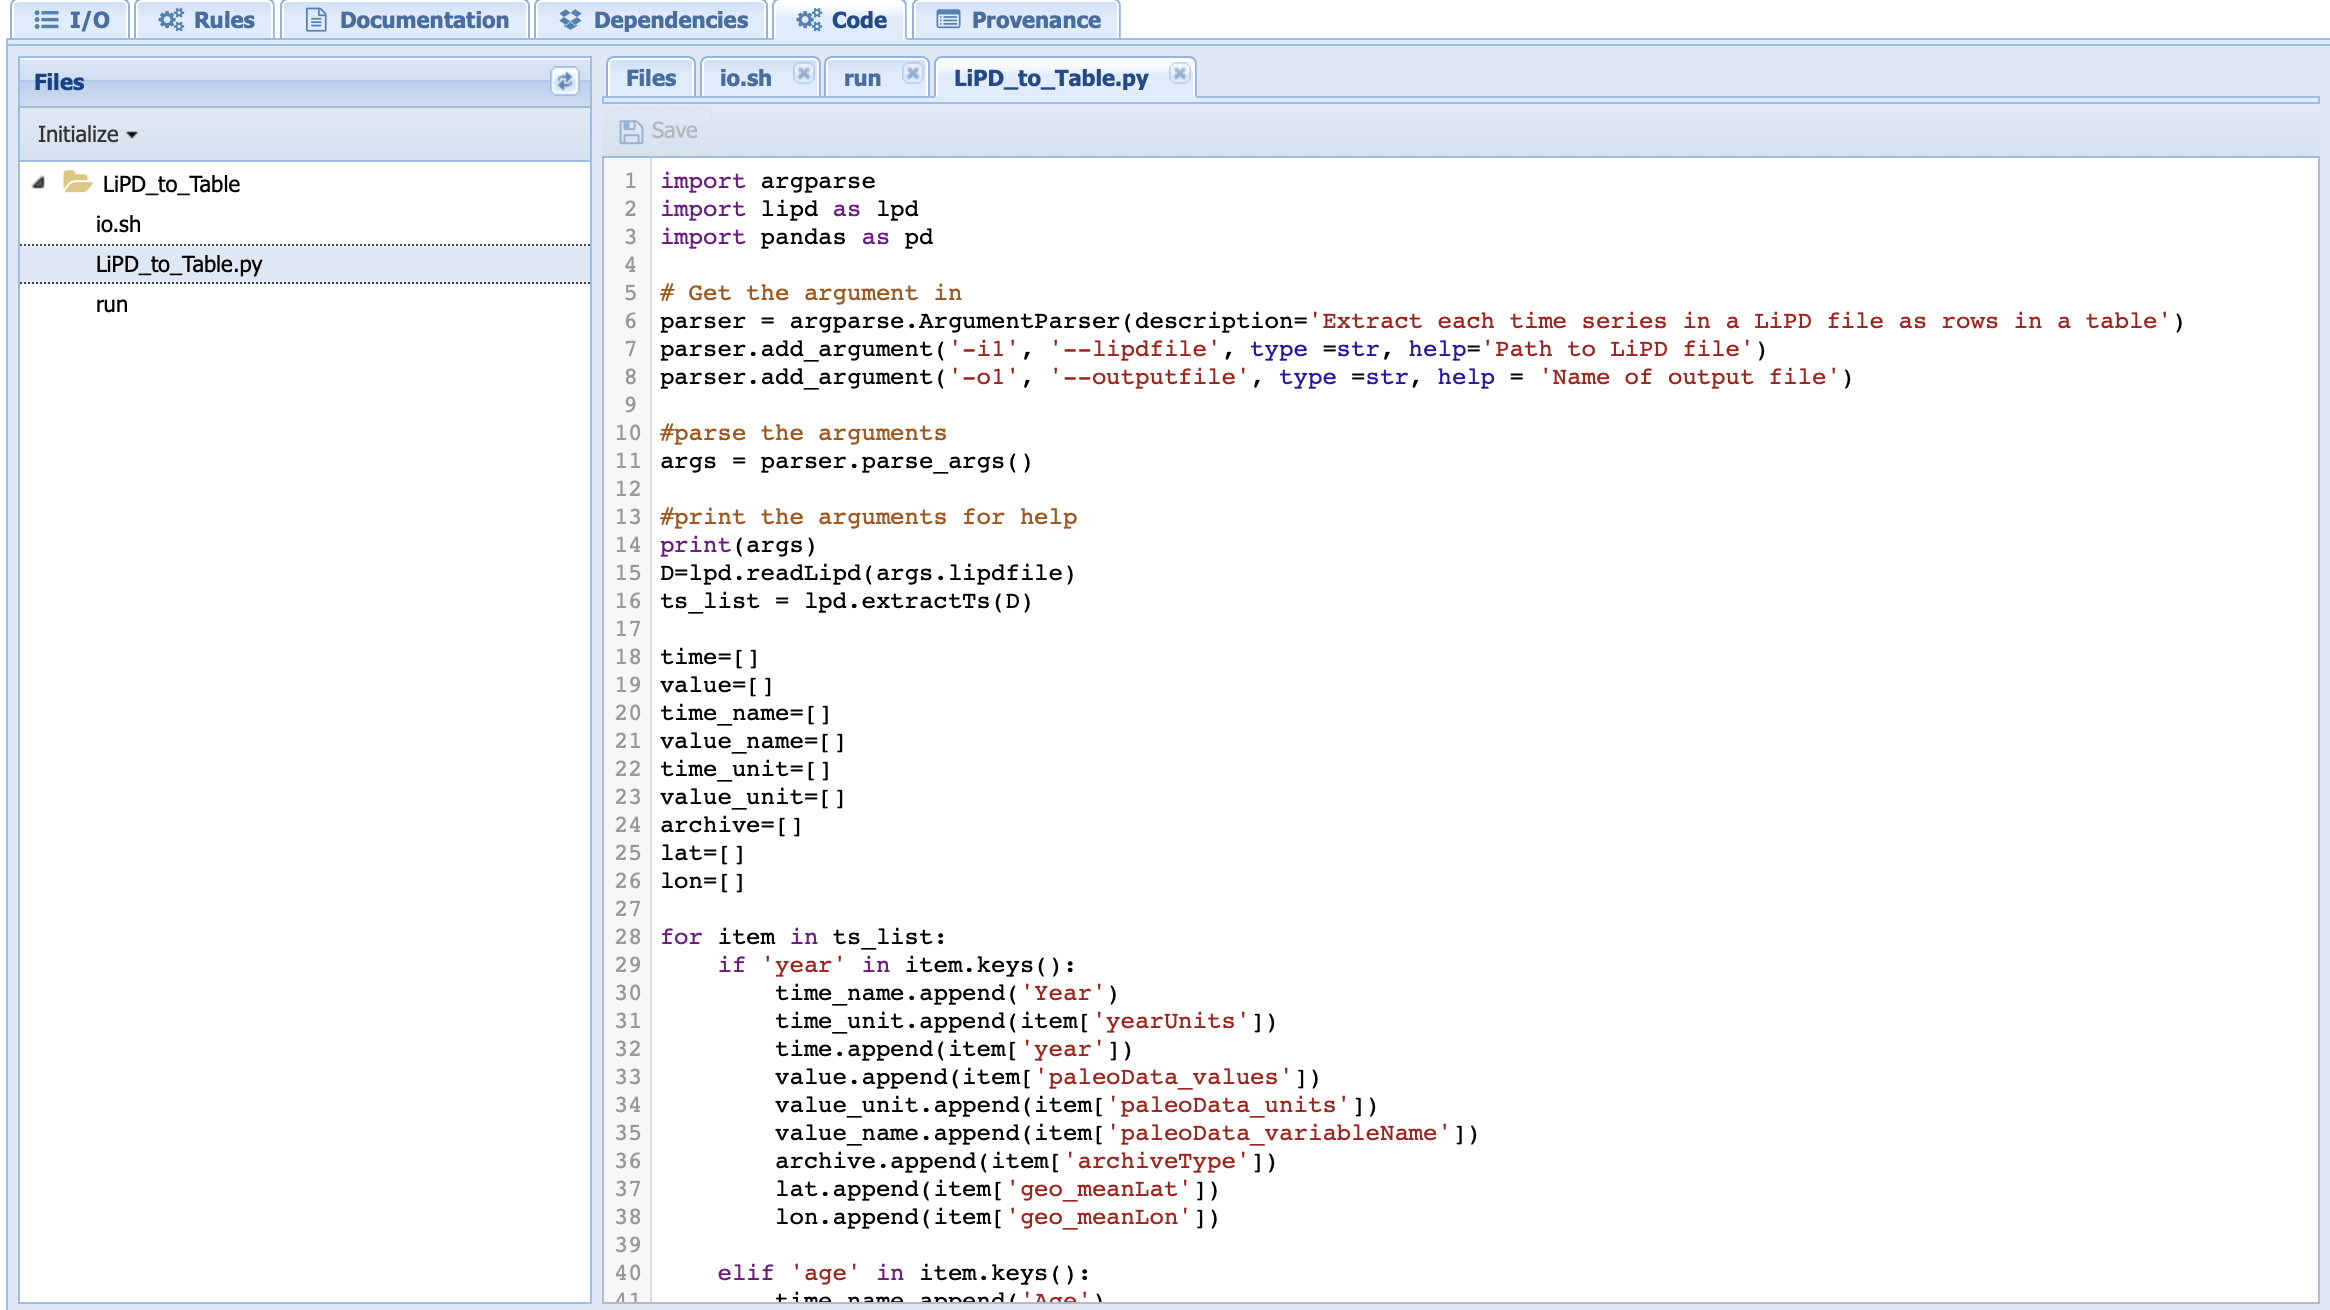2330x1310 pixels.
Task: Click '--lipdfile' string in code
Action: 1136,349
